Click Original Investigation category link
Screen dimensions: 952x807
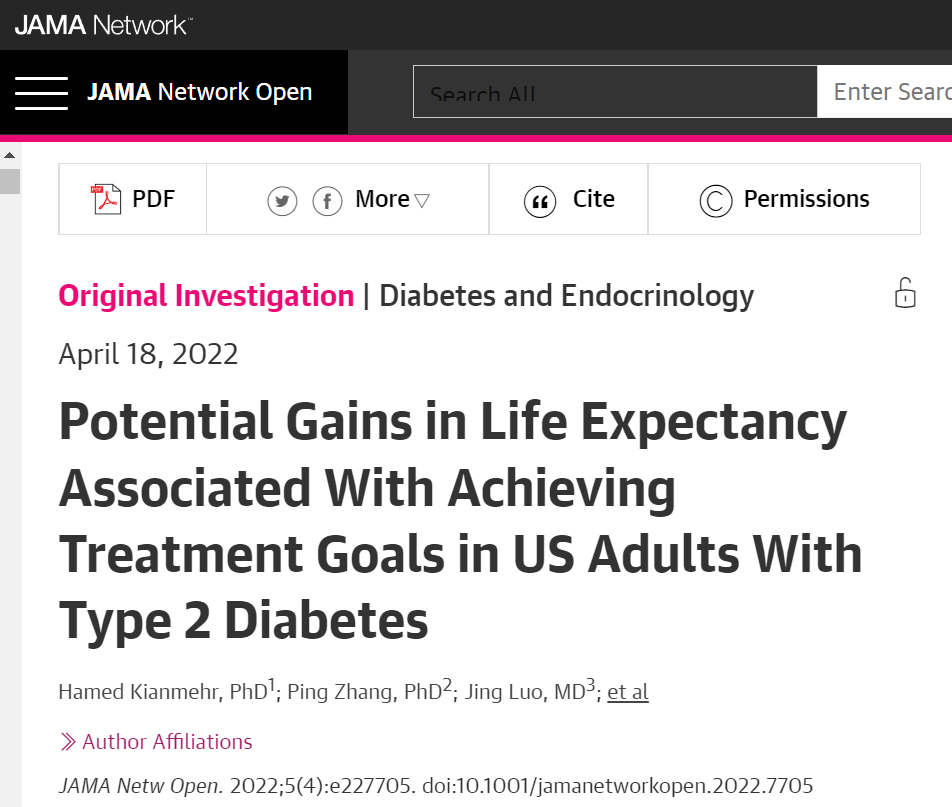coord(206,296)
